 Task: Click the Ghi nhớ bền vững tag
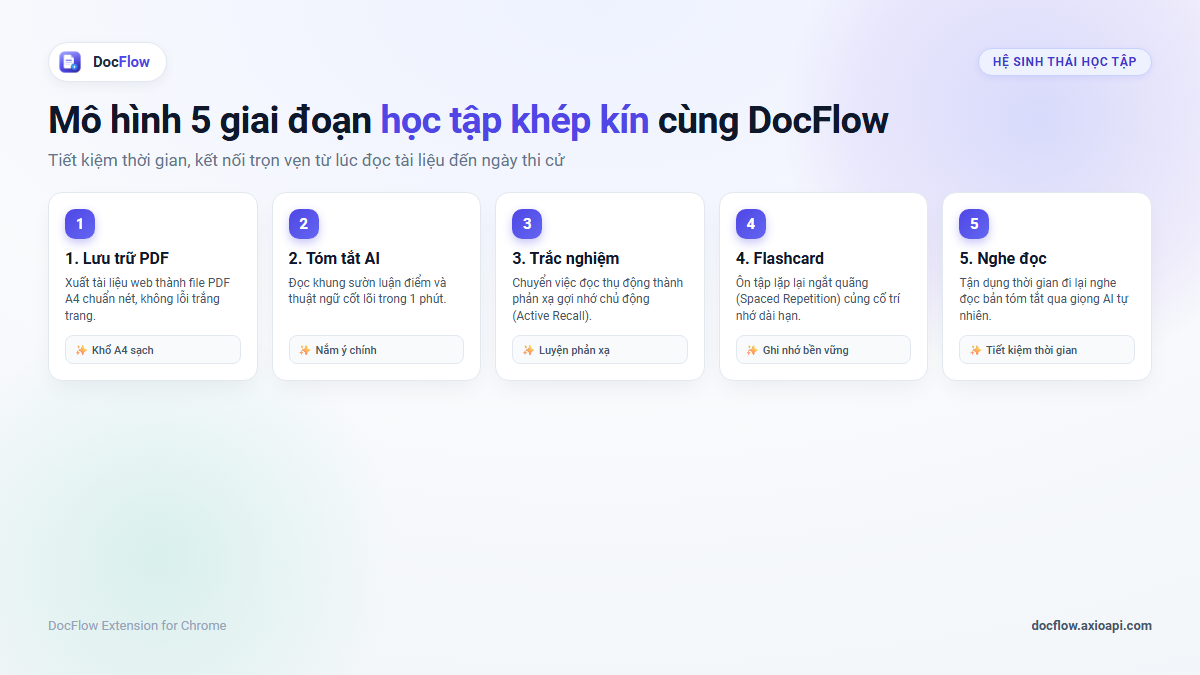click(x=823, y=350)
